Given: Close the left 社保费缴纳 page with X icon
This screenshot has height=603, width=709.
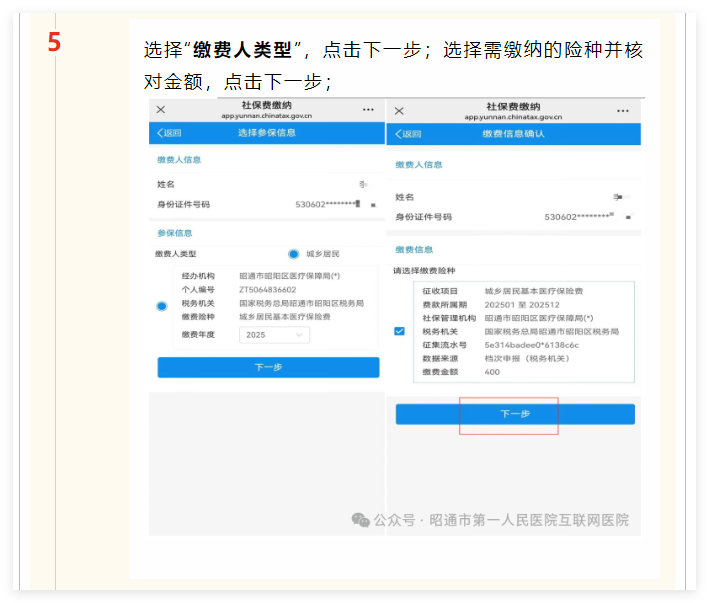Looking at the screenshot, I should click(161, 109).
